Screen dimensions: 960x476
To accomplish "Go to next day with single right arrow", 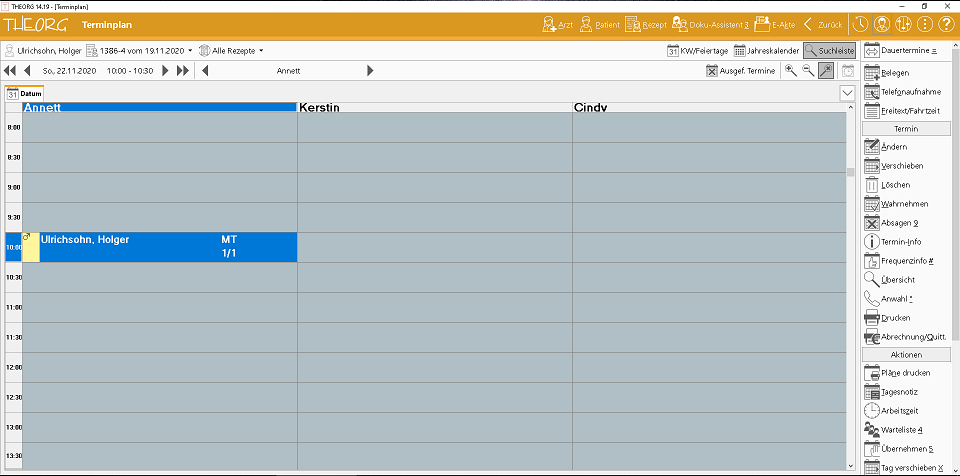I will pos(165,70).
